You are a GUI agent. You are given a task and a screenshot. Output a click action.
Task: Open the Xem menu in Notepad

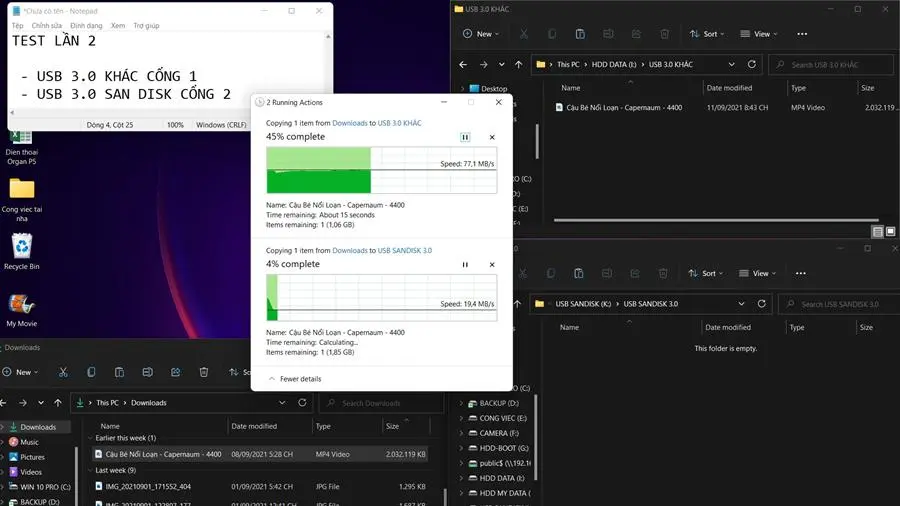pos(118,26)
